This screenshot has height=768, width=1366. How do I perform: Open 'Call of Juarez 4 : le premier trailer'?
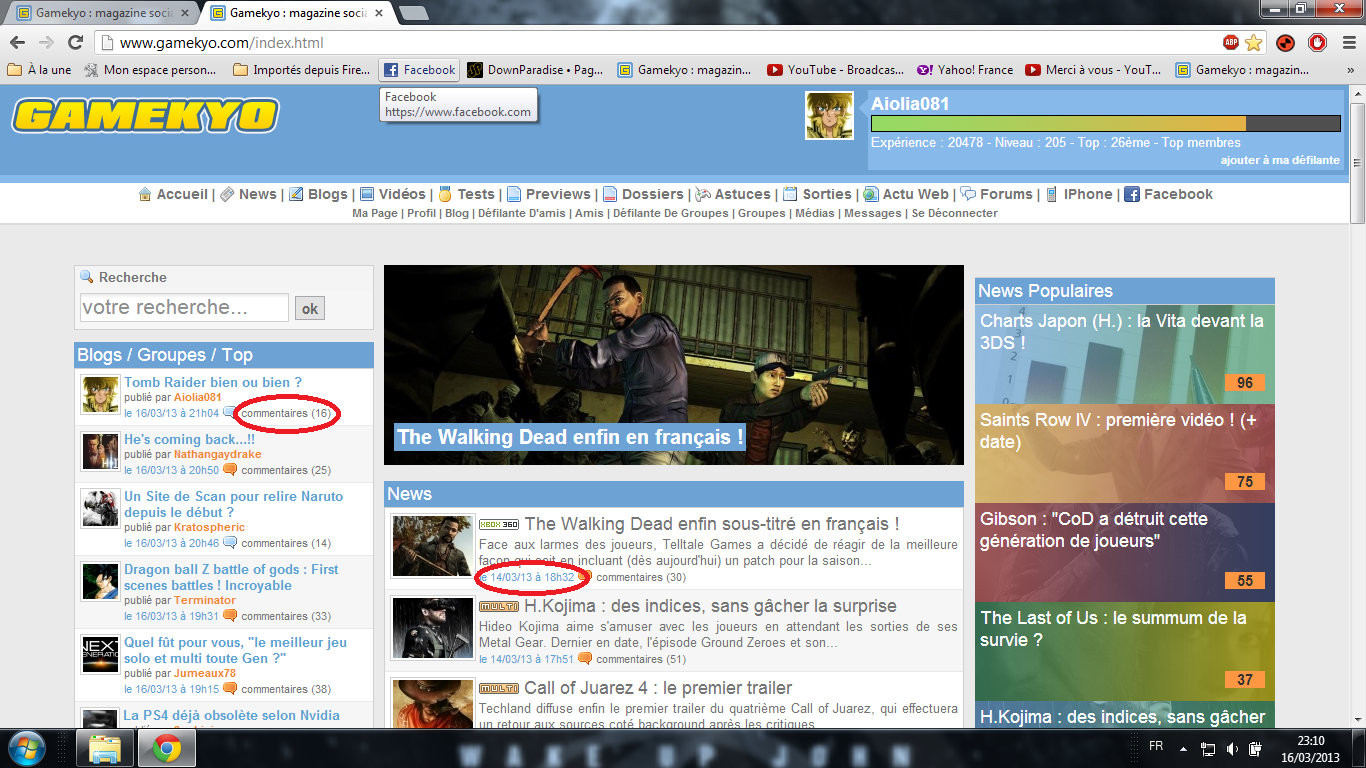[658, 688]
